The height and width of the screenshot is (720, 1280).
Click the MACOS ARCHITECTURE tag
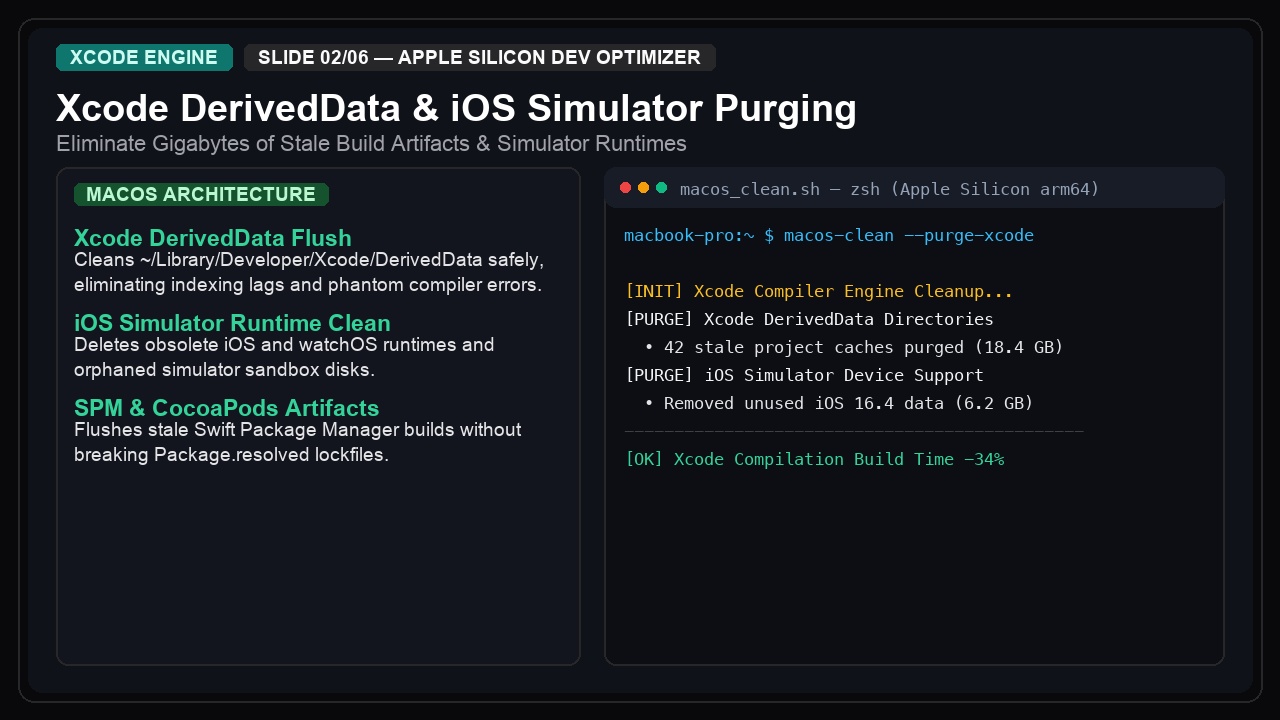pyautogui.click(x=201, y=194)
